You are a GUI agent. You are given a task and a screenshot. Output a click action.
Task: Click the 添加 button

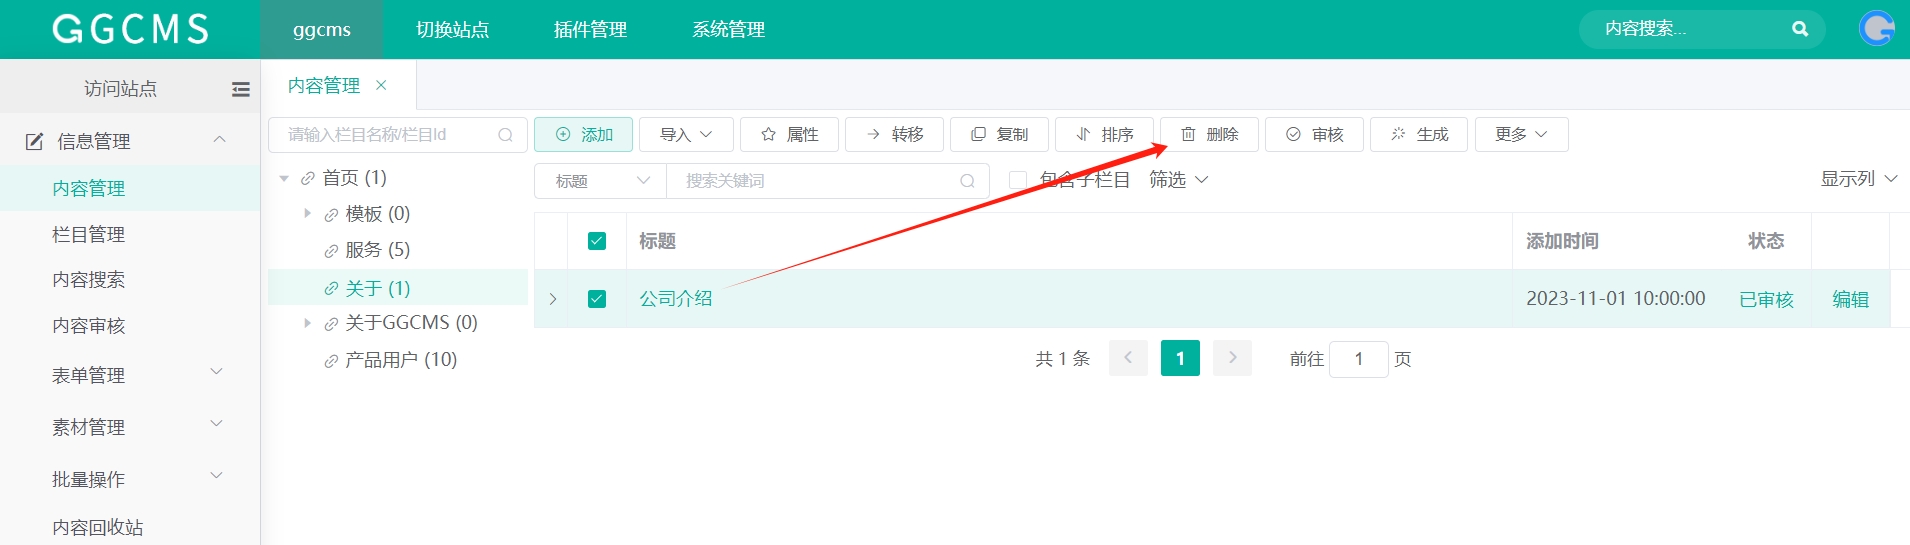click(x=583, y=134)
